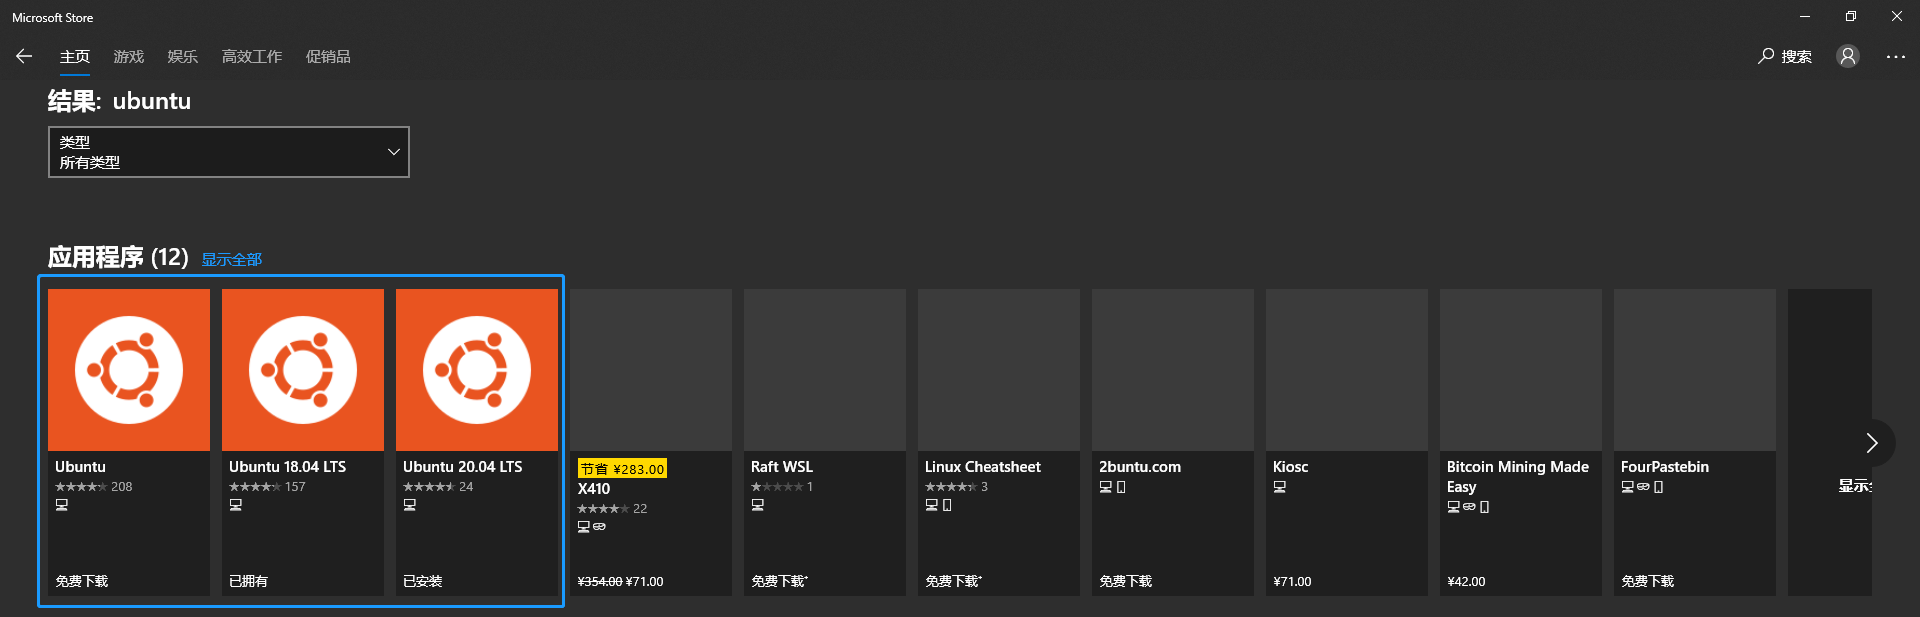Click 已拥有 under Ubuntu 18.04 LTS
The height and width of the screenshot is (617, 1920).
(248, 581)
